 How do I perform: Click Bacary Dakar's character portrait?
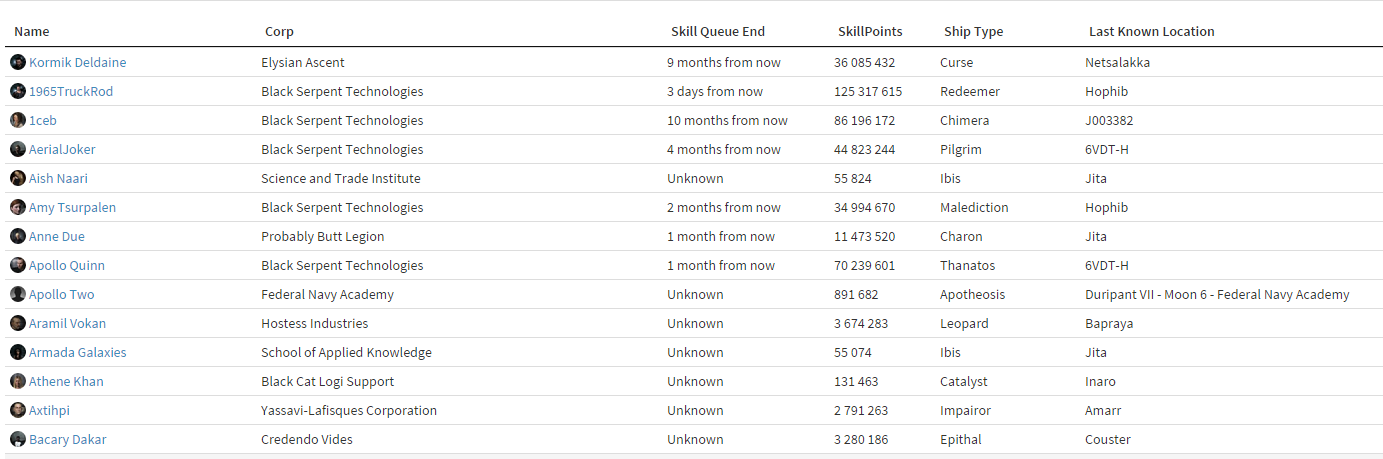(18, 439)
